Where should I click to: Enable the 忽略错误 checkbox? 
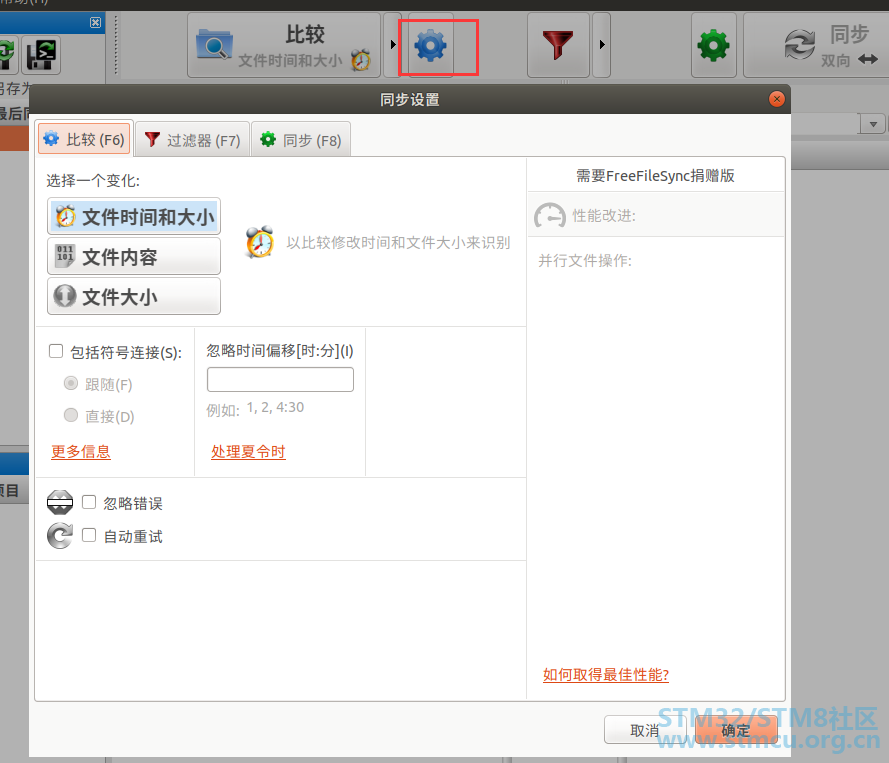(89, 502)
